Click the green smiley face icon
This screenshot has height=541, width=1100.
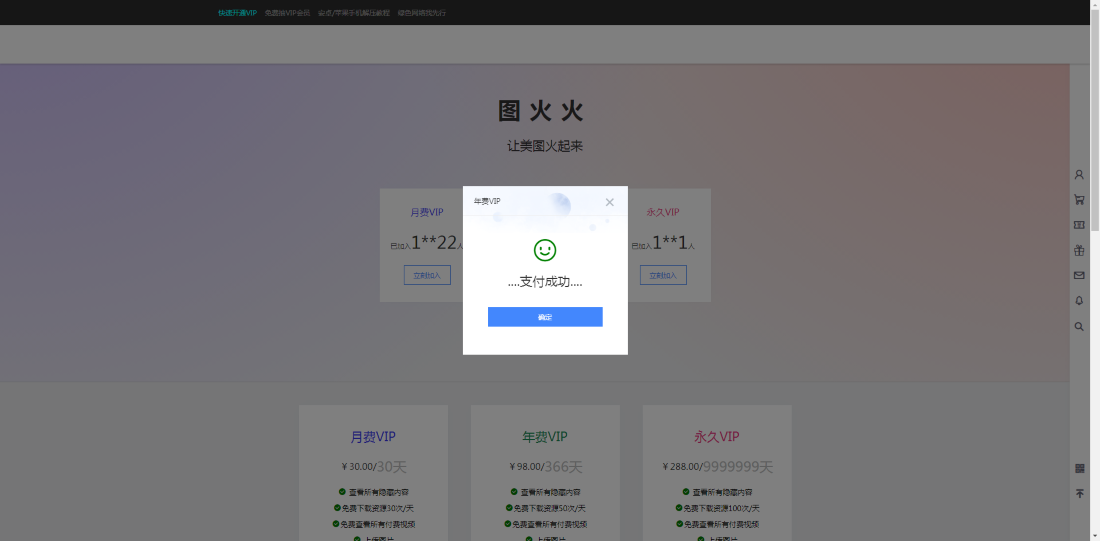click(545, 250)
